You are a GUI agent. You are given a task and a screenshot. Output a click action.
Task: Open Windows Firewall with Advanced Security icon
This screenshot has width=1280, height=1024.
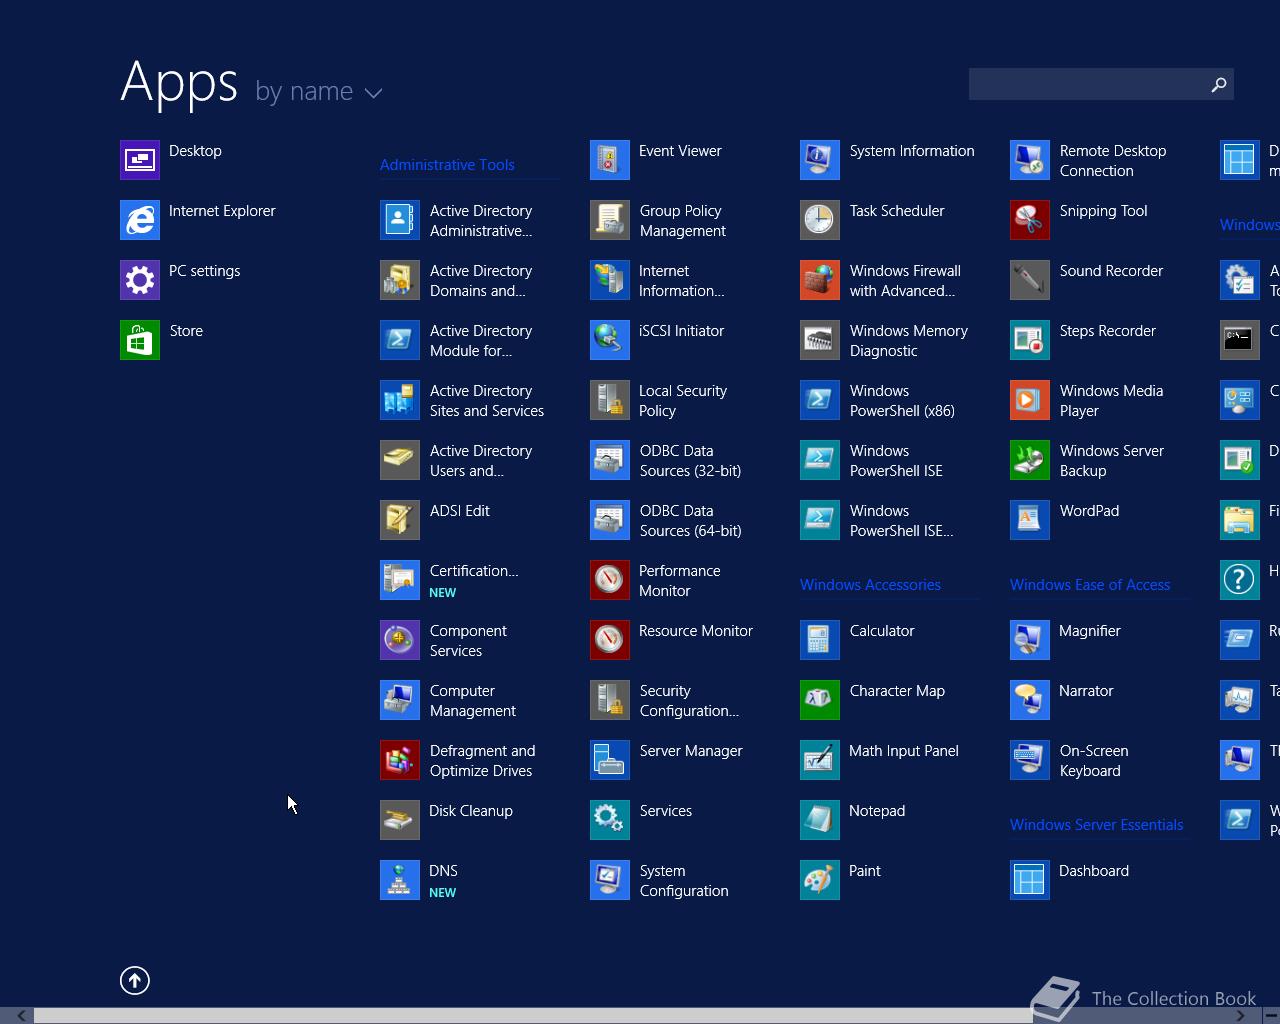(820, 280)
